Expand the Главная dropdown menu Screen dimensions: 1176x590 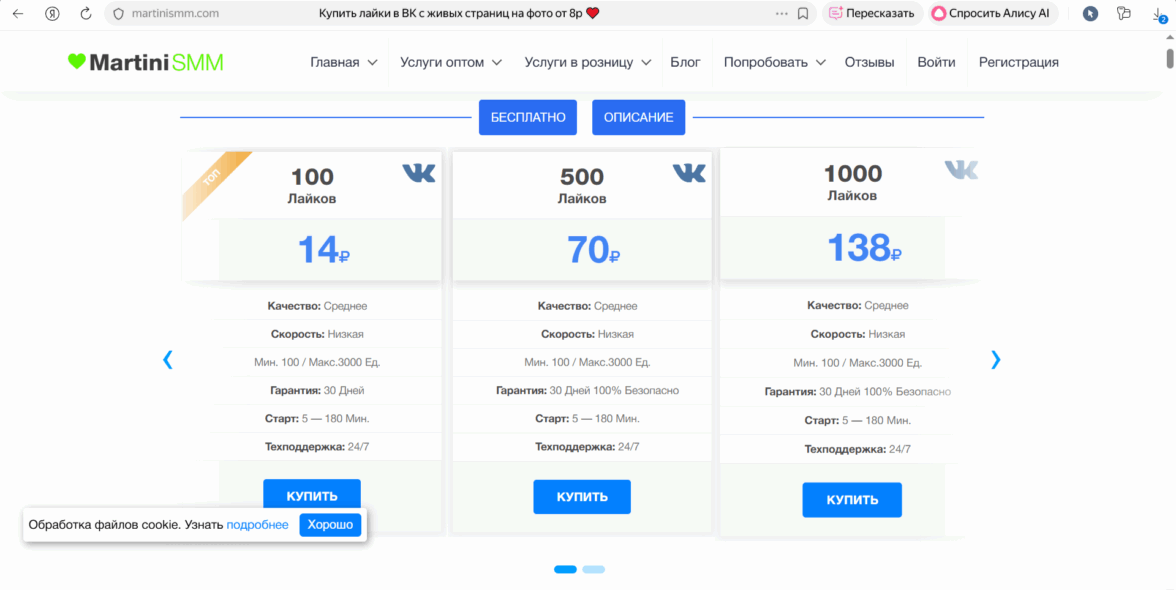[343, 62]
